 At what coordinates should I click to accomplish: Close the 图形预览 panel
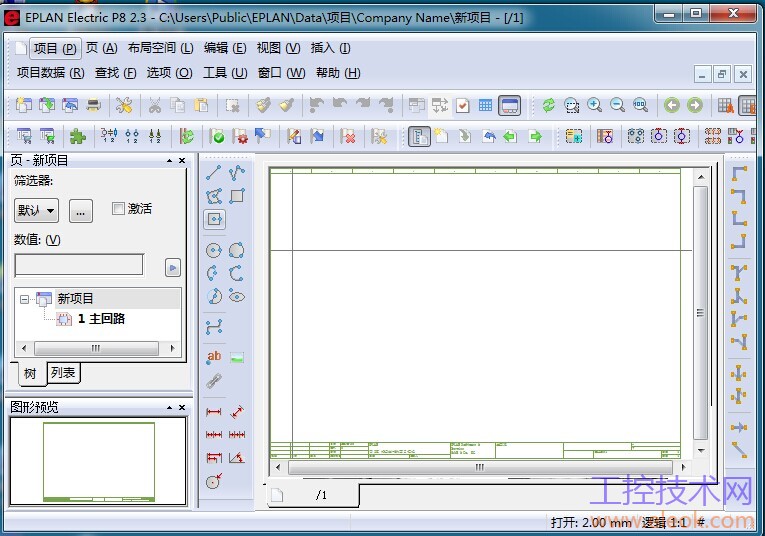pos(182,407)
